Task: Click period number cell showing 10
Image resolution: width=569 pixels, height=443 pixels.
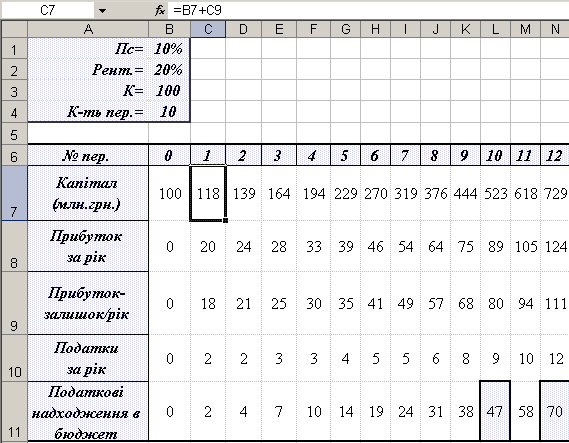Action: tap(495, 155)
